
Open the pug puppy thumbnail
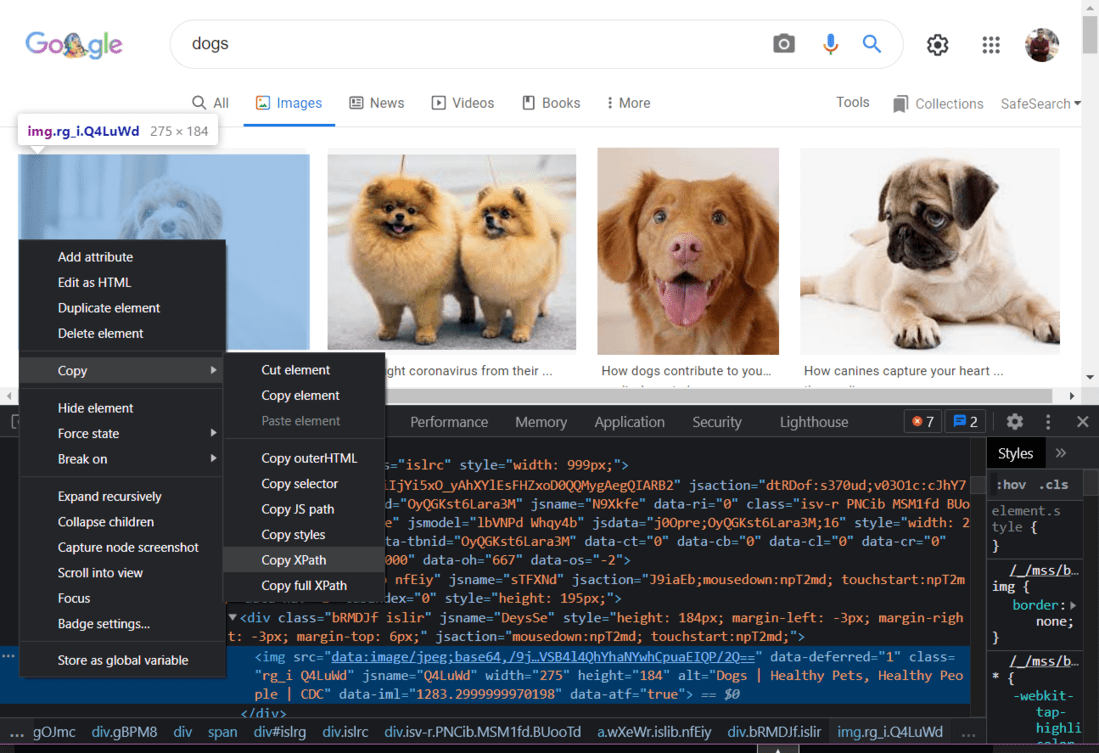(x=929, y=251)
